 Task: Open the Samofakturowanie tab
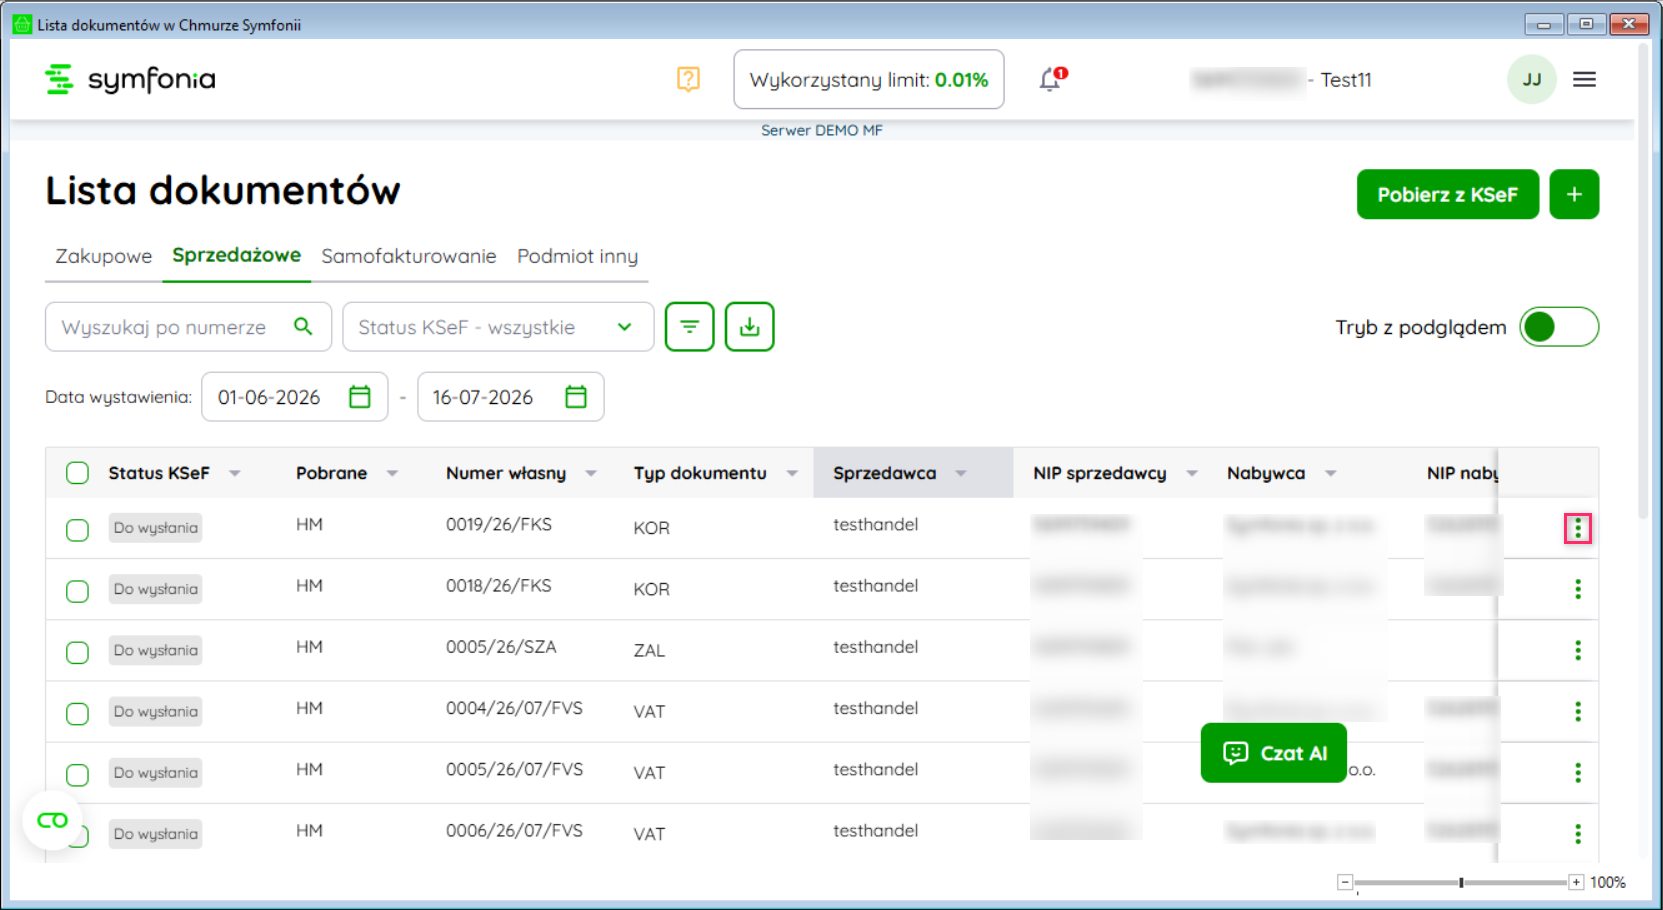408,256
